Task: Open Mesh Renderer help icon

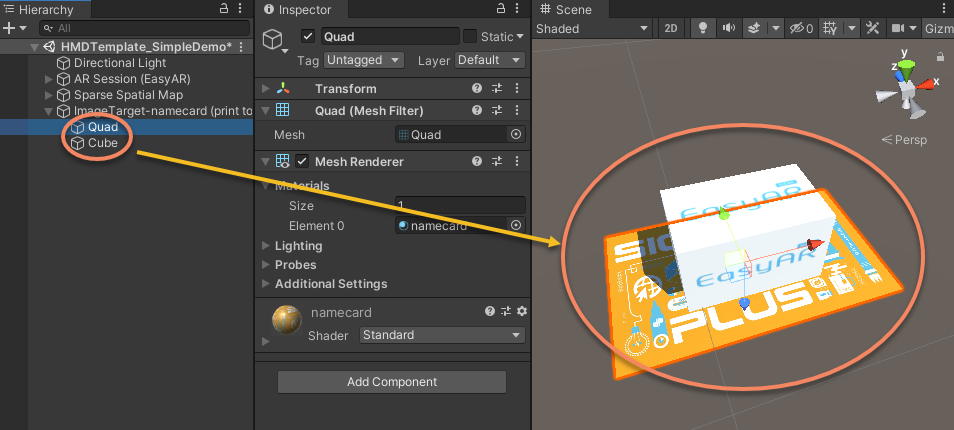Action: pyautogui.click(x=477, y=162)
